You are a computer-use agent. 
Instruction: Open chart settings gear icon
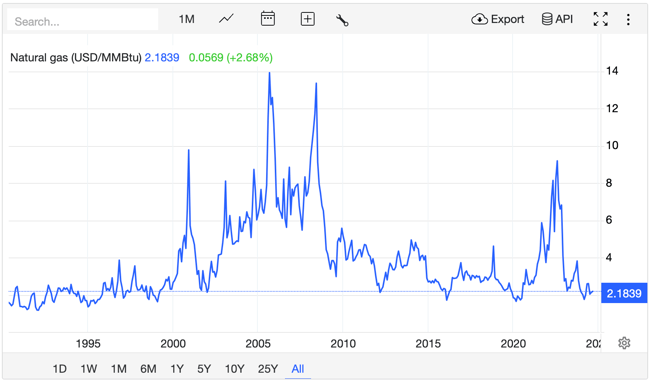point(624,343)
